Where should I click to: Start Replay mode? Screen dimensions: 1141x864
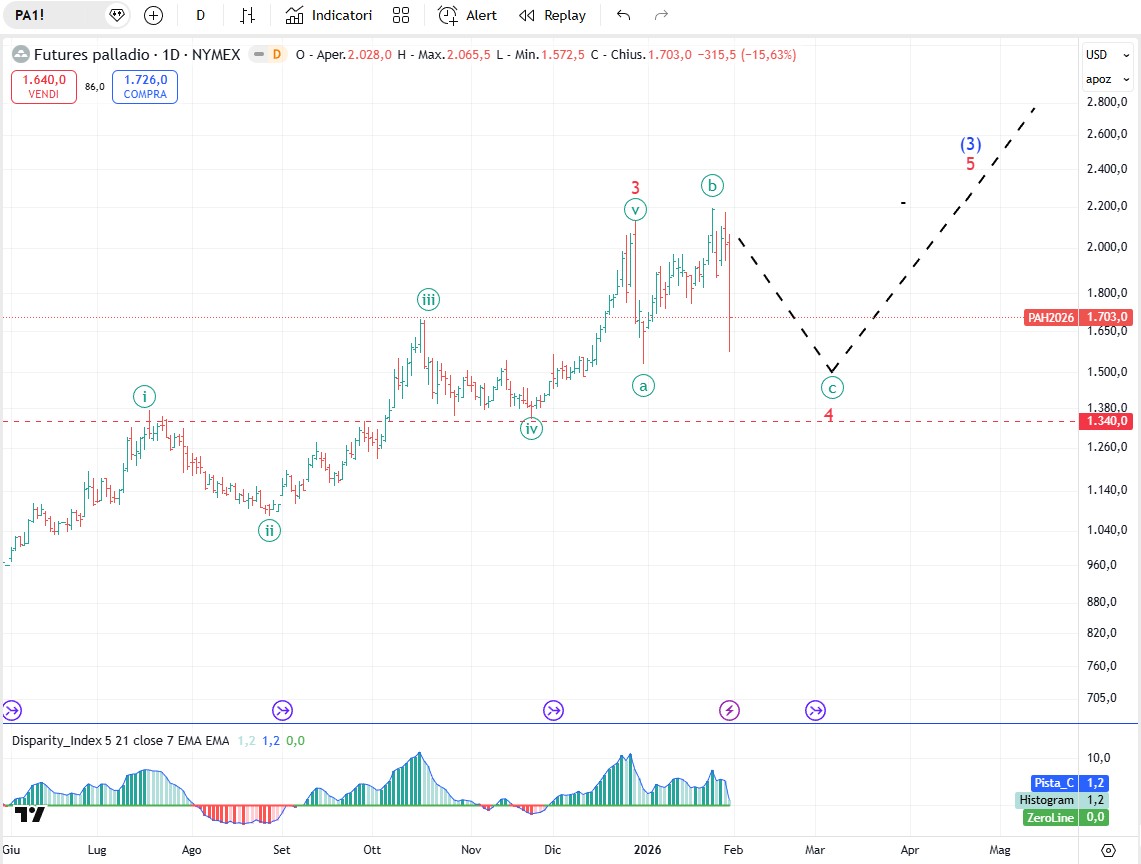(x=552, y=15)
